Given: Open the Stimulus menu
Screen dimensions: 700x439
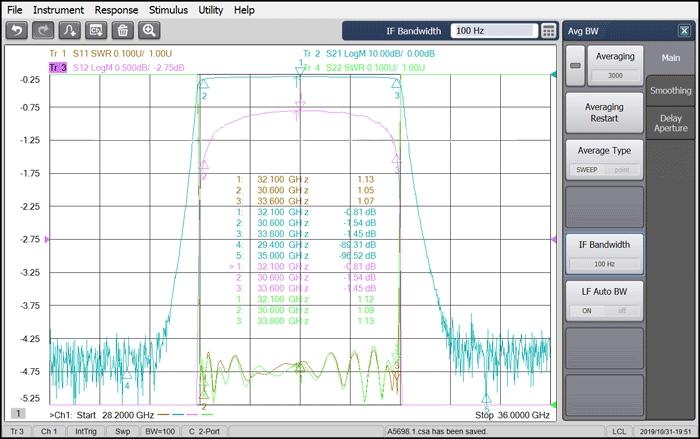Looking at the screenshot, I should 168,10.
